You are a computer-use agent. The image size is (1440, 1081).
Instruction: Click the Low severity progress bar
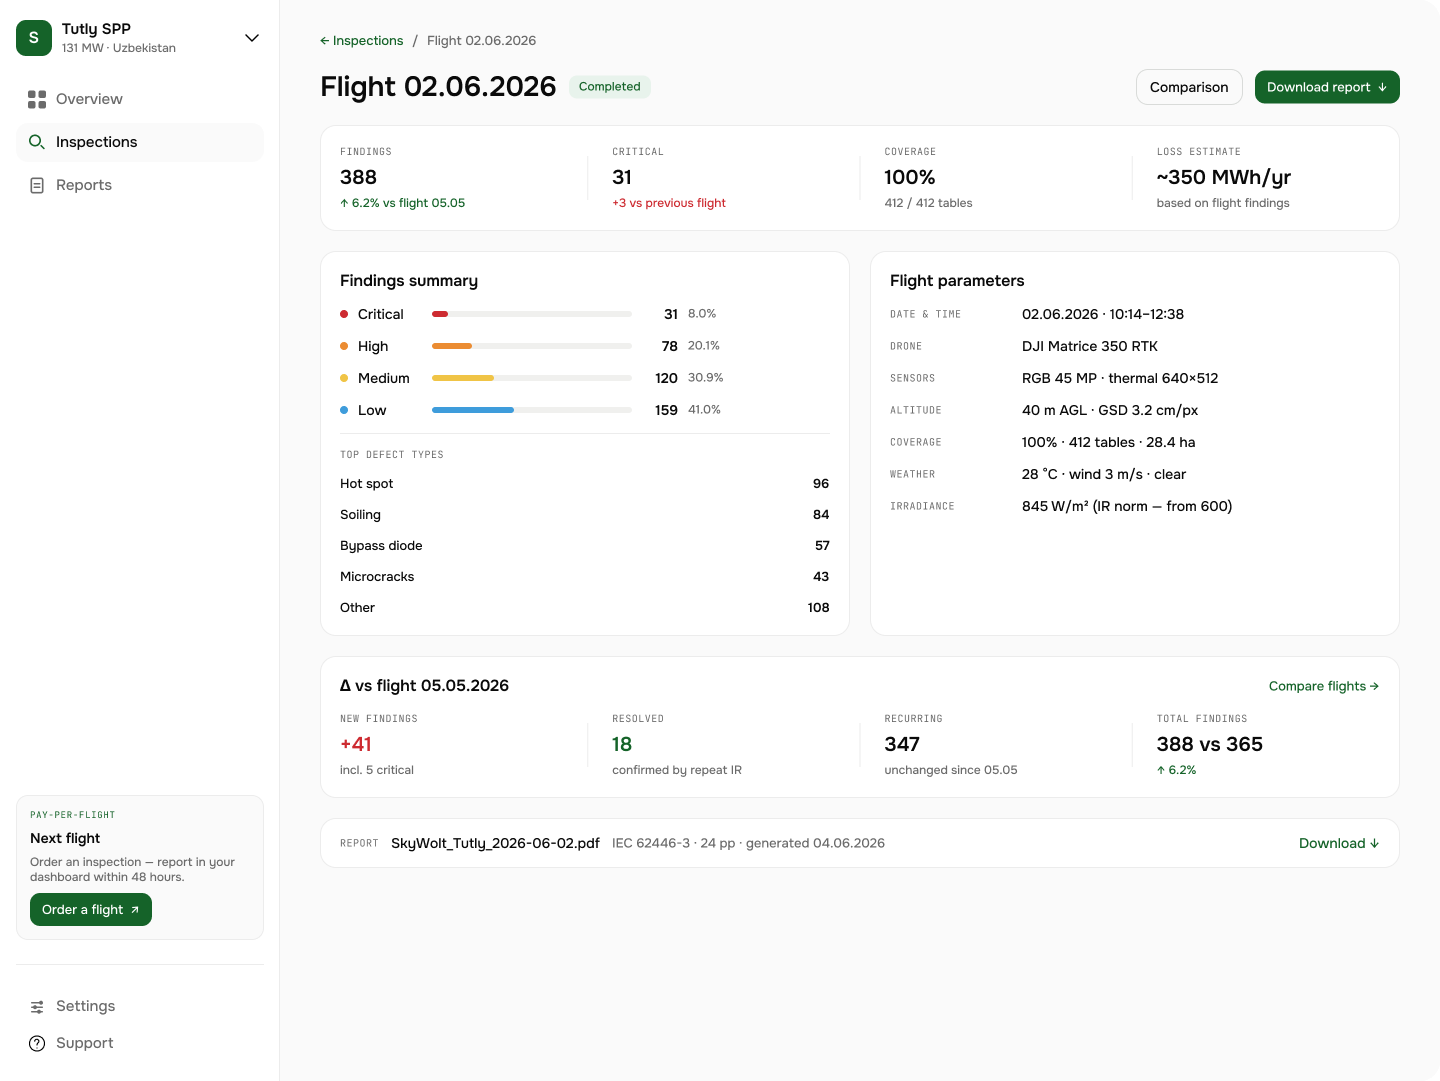(x=532, y=410)
